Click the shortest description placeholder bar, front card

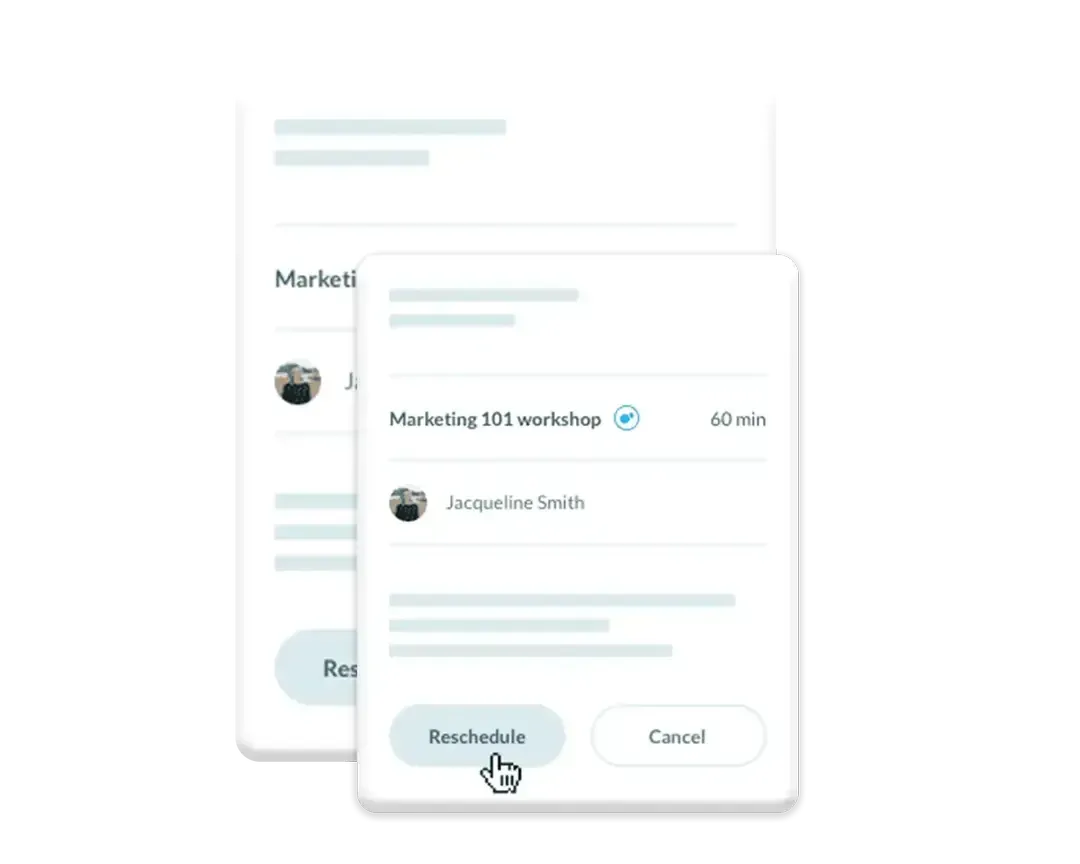[499, 626]
